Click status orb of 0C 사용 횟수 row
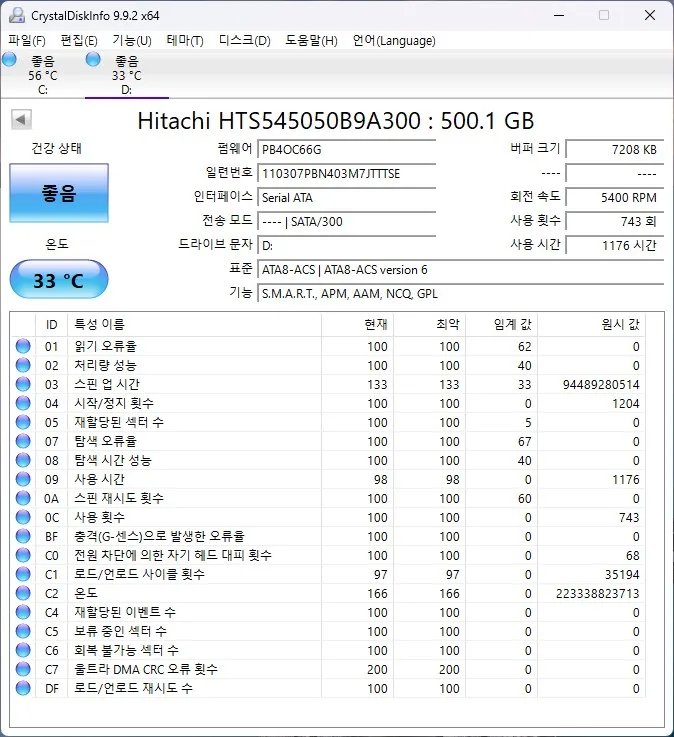Image resolution: width=674 pixels, height=737 pixels. (23, 517)
